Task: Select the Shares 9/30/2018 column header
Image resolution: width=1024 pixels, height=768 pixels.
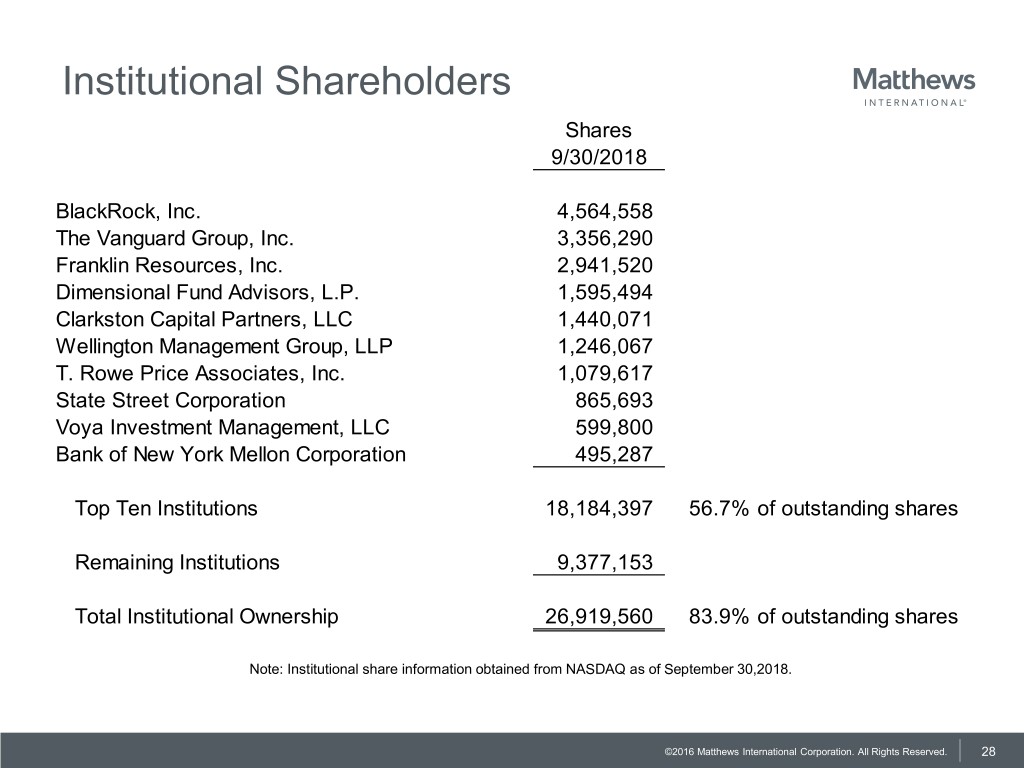Action: coord(598,144)
